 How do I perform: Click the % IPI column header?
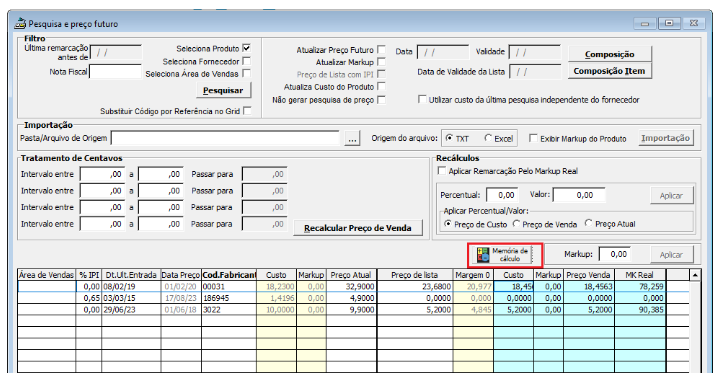click(x=89, y=275)
